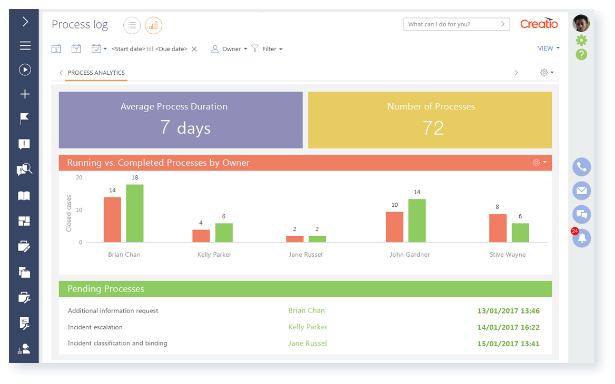Click the Creatio logo
Image resolution: width=615 pixels, height=384 pixels.
pyautogui.click(x=539, y=24)
